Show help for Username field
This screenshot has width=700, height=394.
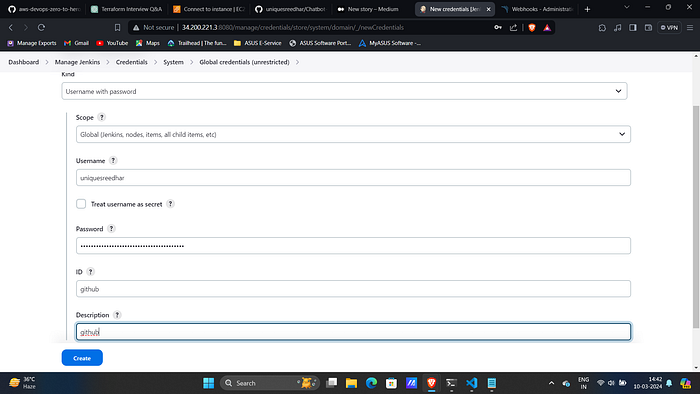click(113, 161)
